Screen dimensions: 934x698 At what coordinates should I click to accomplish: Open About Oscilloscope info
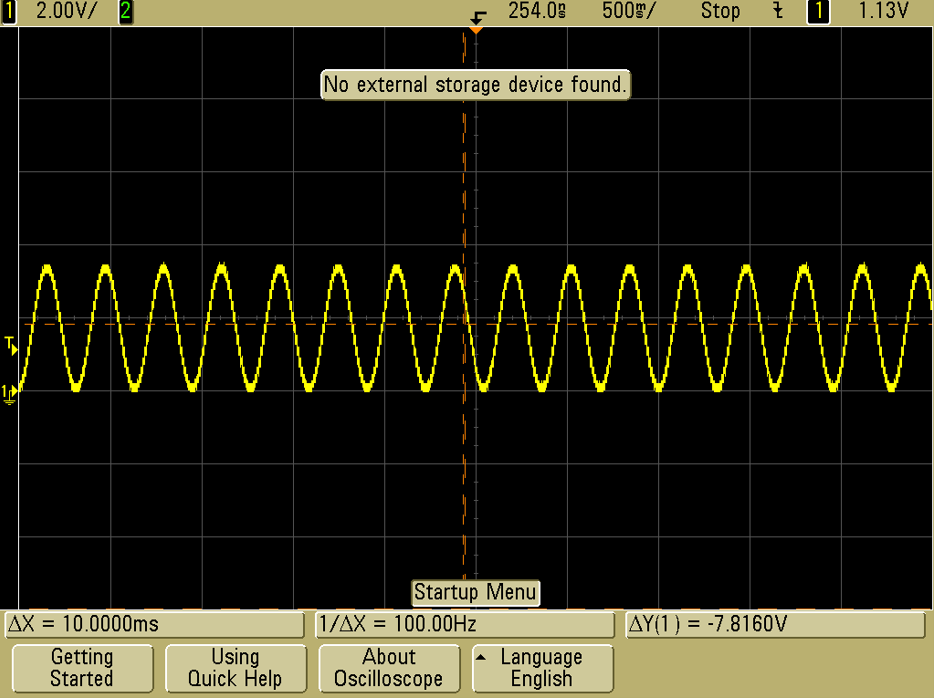[388, 668]
